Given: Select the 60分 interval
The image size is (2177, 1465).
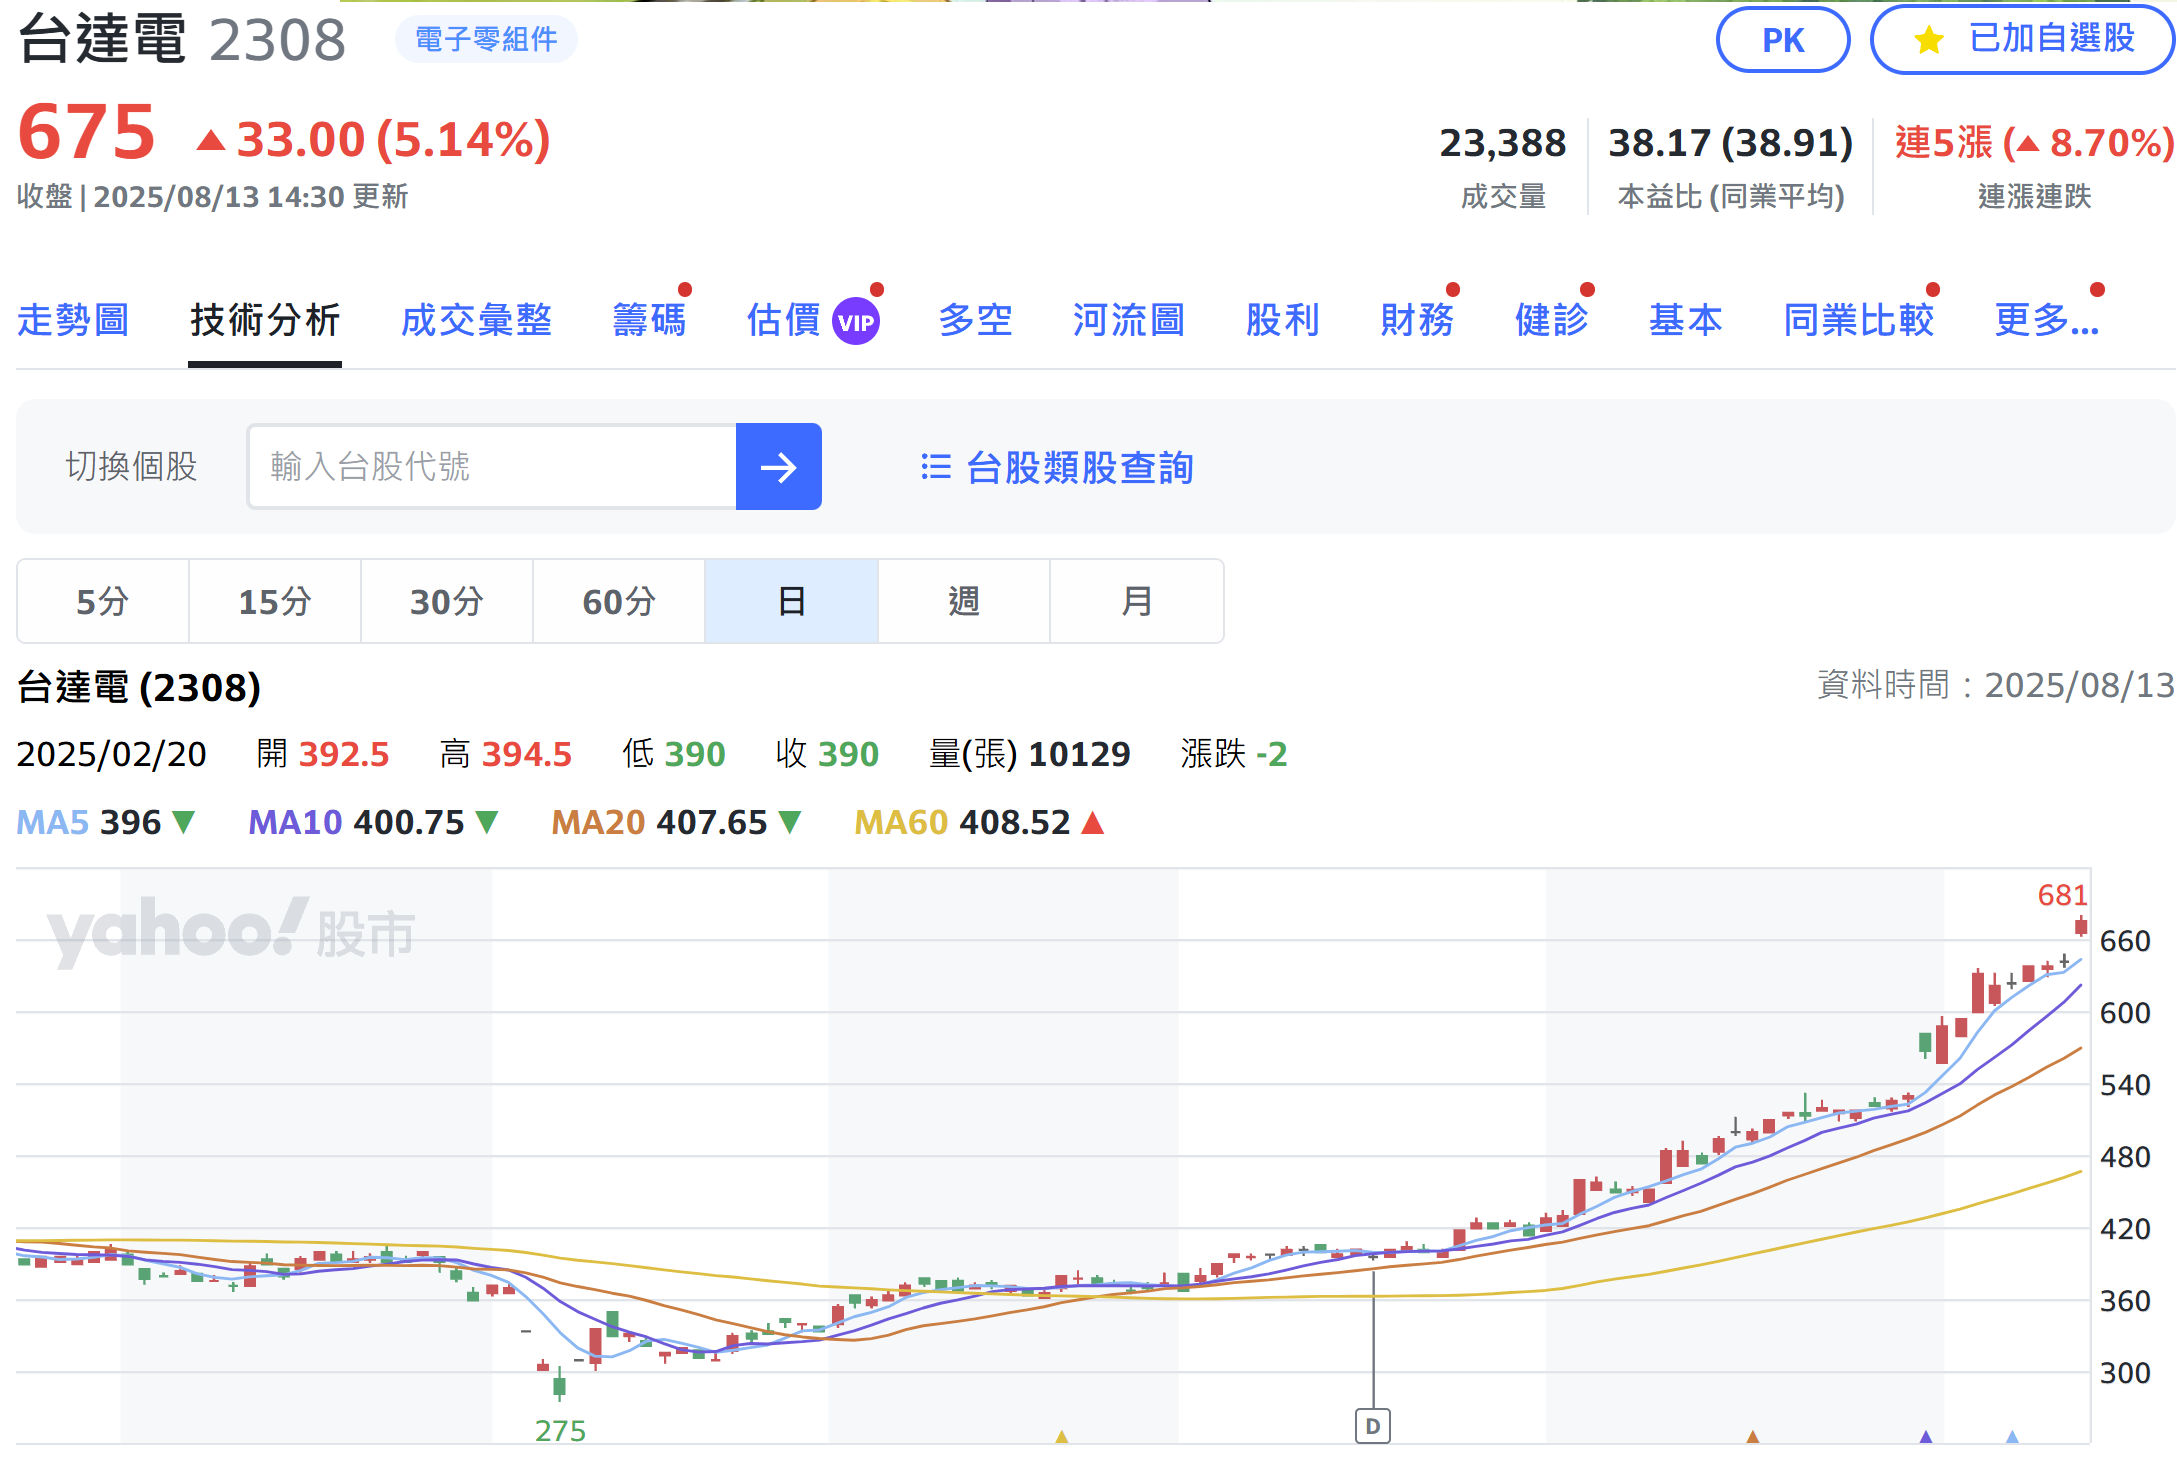Looking at the screenshot, I should click(619, 601).
